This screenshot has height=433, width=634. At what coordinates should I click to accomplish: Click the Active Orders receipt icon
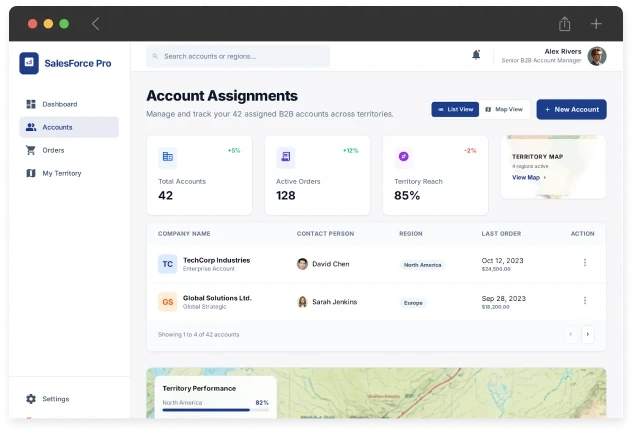pyautogui.click(x=285, y=157)
